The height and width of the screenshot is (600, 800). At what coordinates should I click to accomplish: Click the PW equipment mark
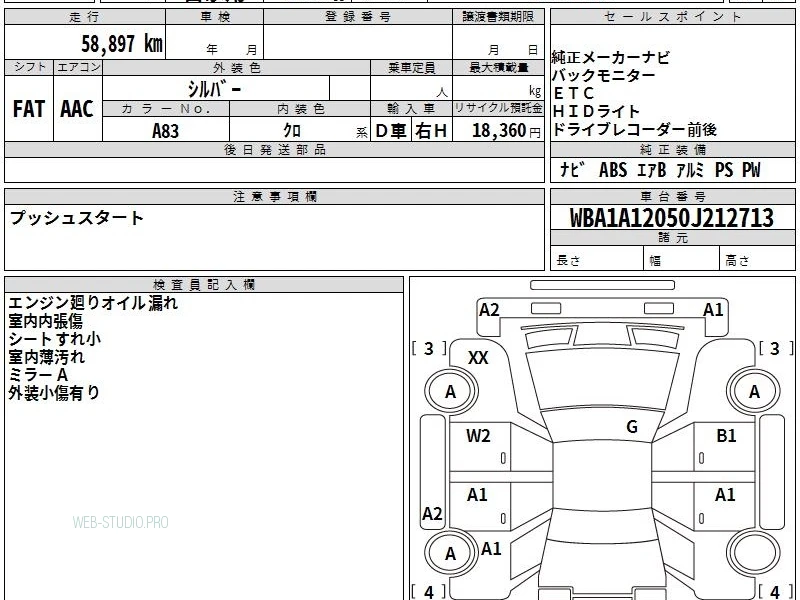pos(751,170)
